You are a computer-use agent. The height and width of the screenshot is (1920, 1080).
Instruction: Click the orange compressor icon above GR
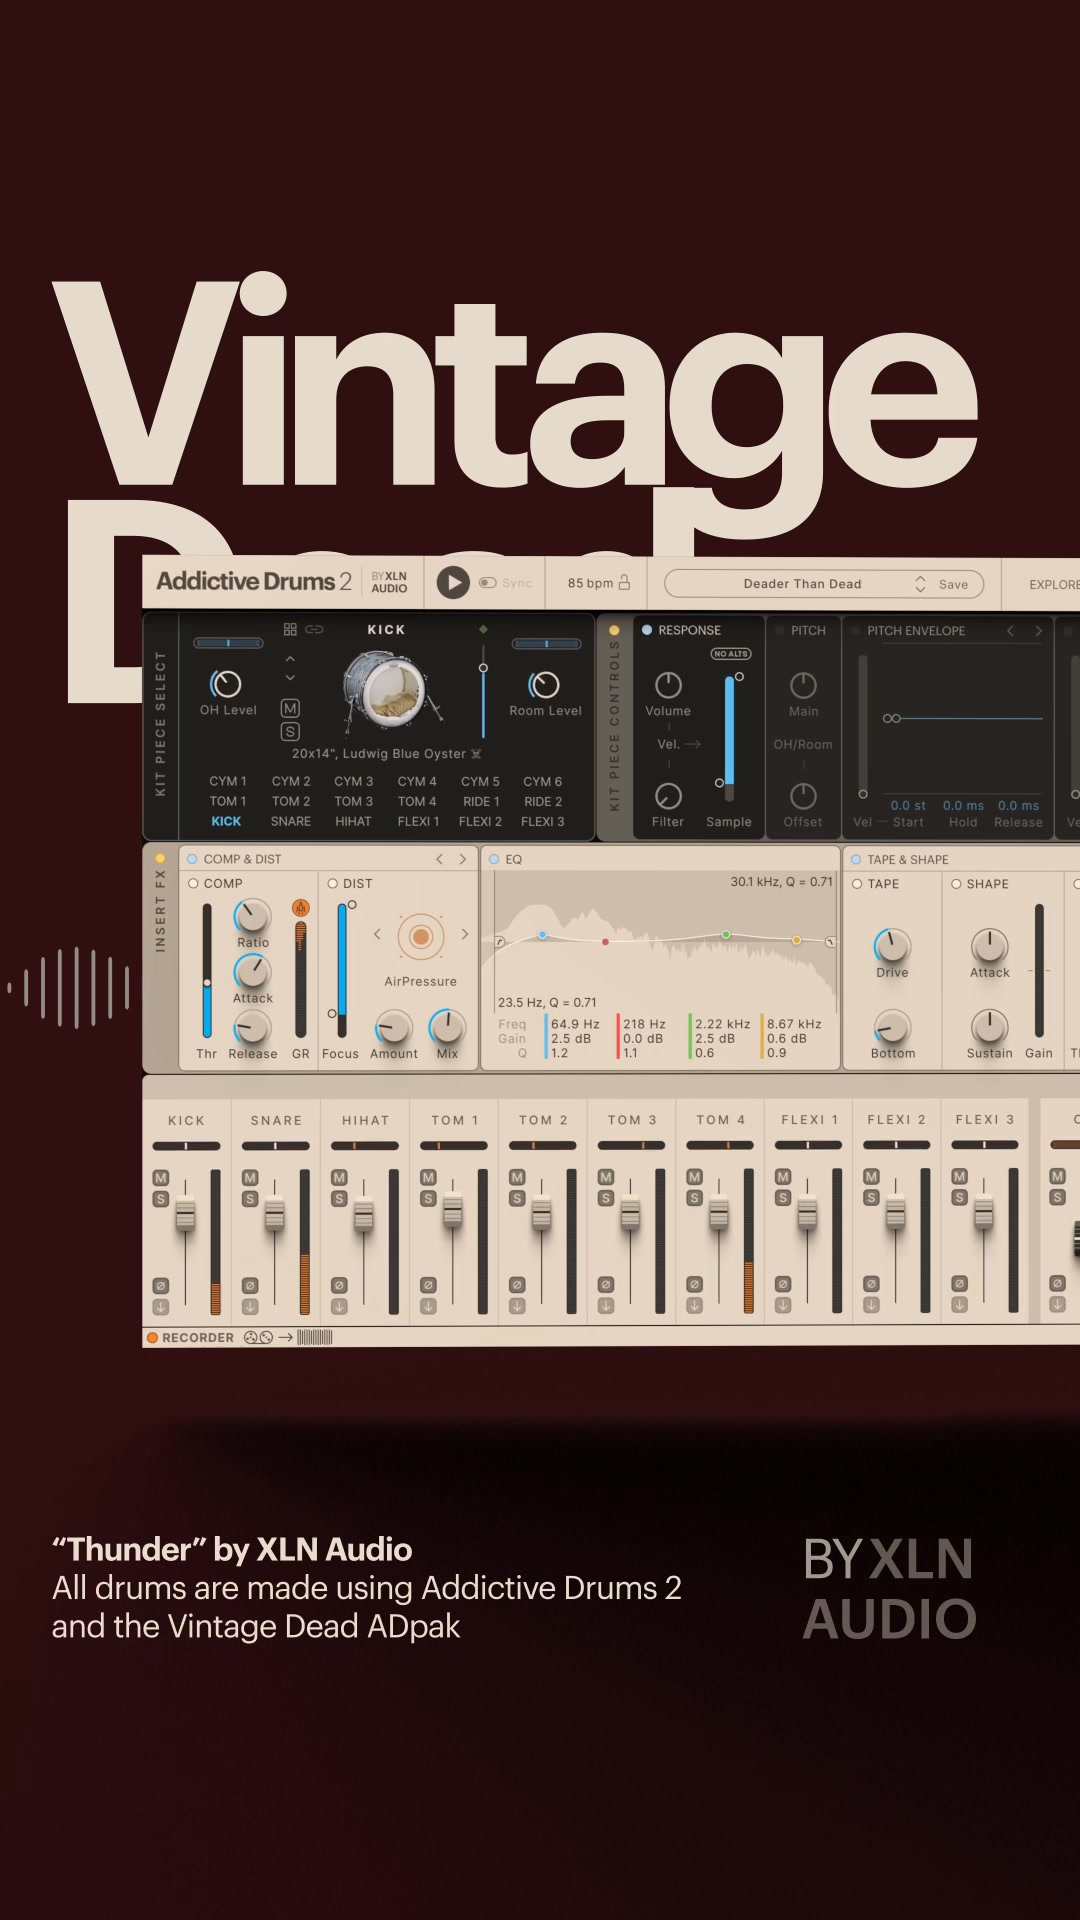pos(300,907)
